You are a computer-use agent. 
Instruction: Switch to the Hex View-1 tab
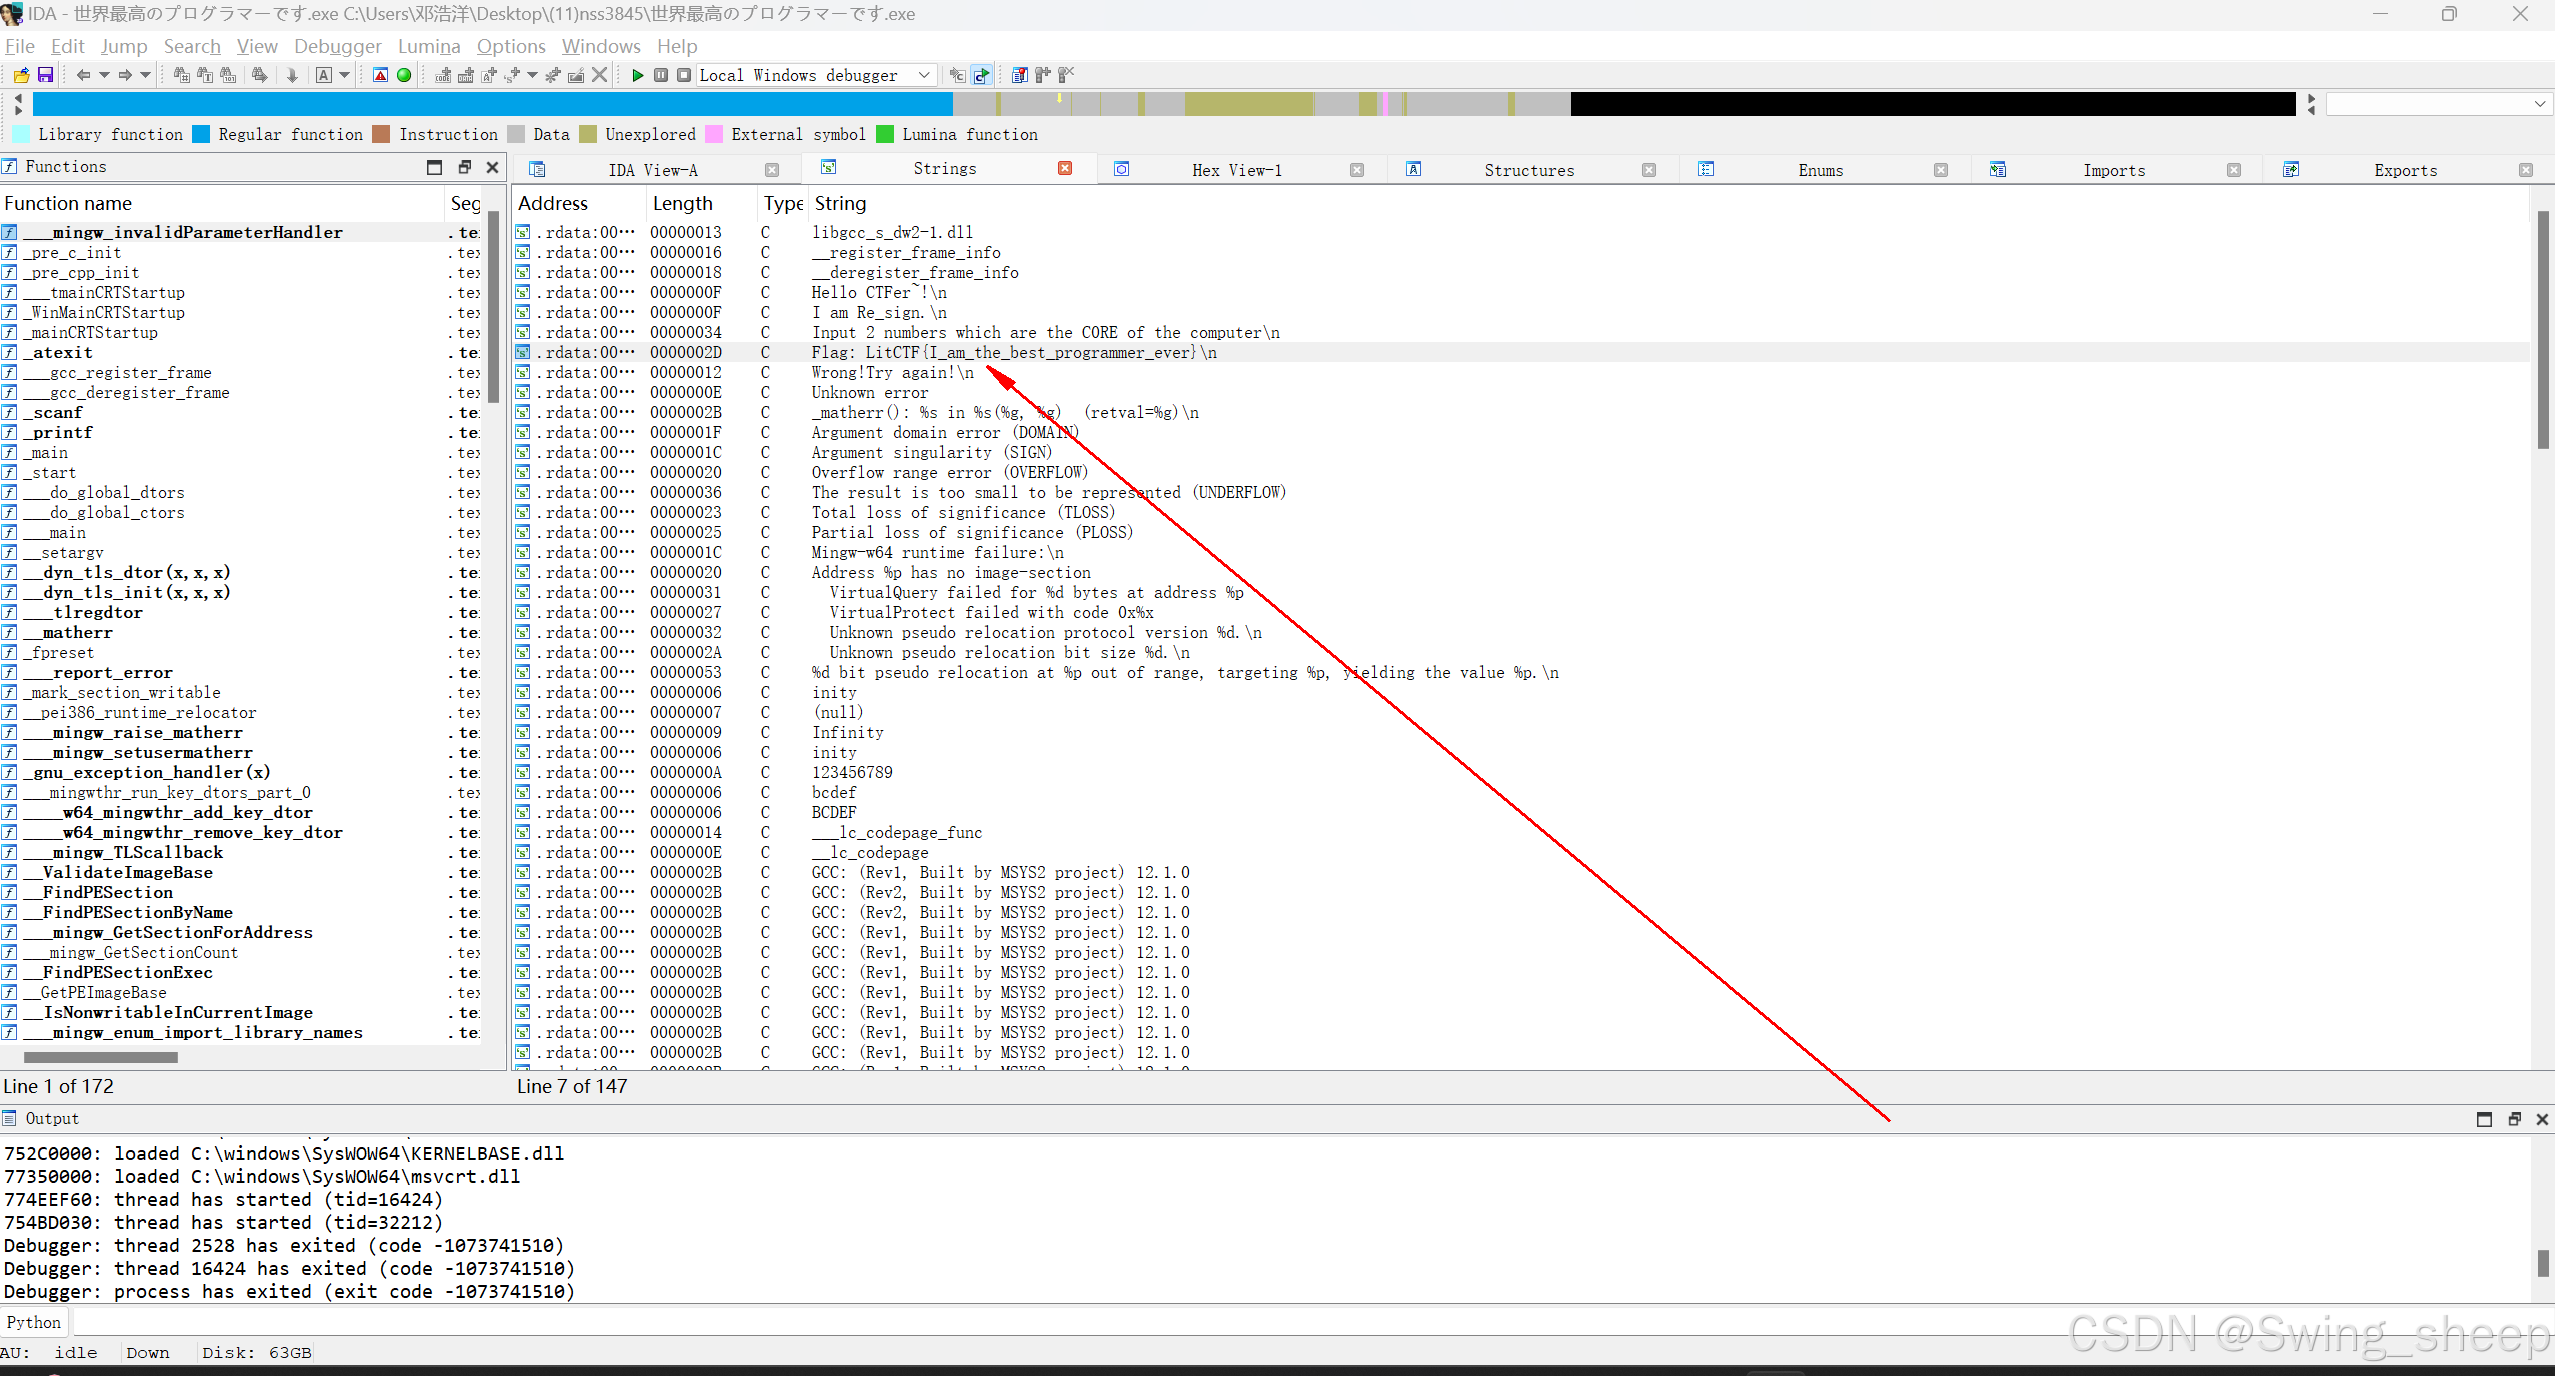pos(1236,170)
